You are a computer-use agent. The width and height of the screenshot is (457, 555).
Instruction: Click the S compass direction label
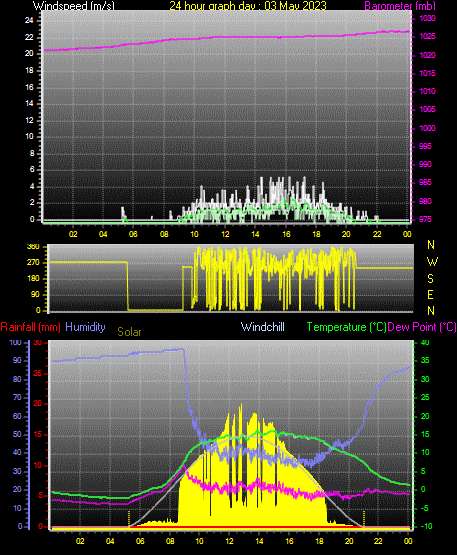430,279
